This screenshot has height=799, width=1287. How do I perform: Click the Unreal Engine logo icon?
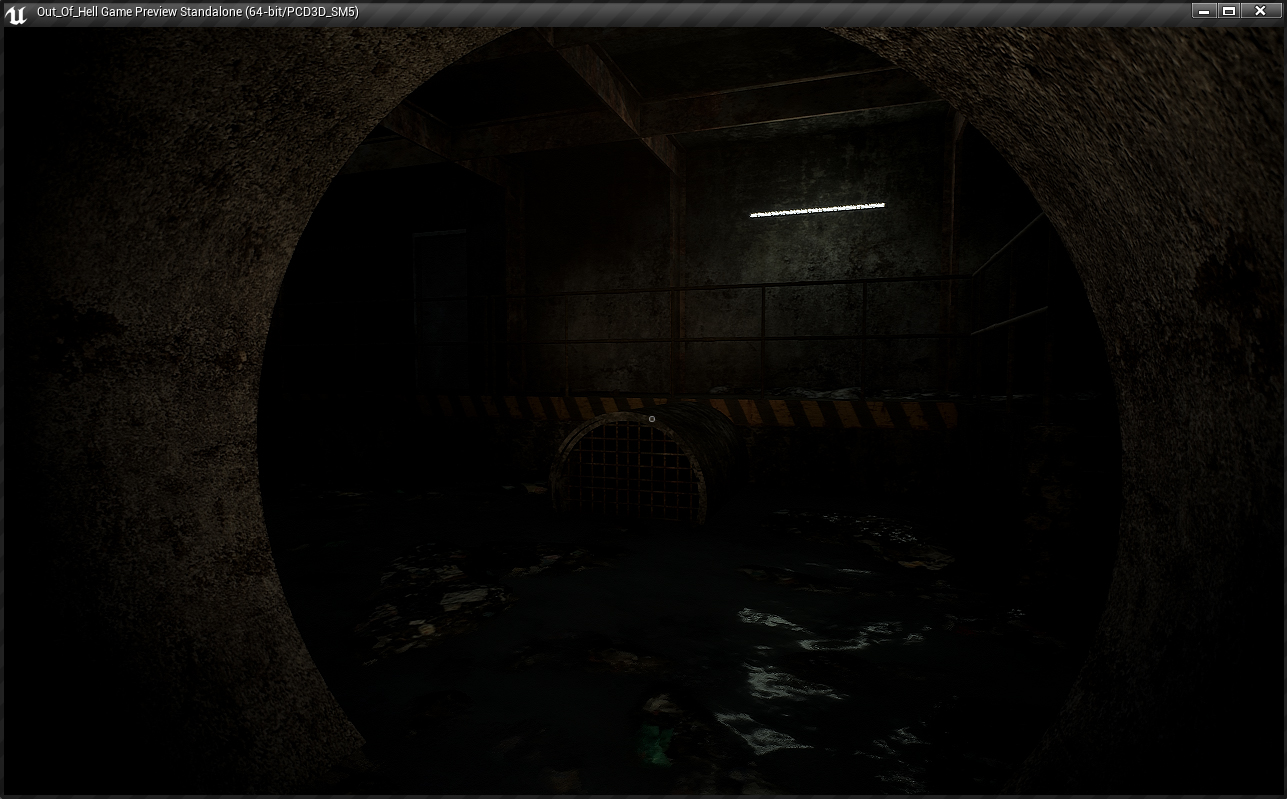[x=16, y=14]
